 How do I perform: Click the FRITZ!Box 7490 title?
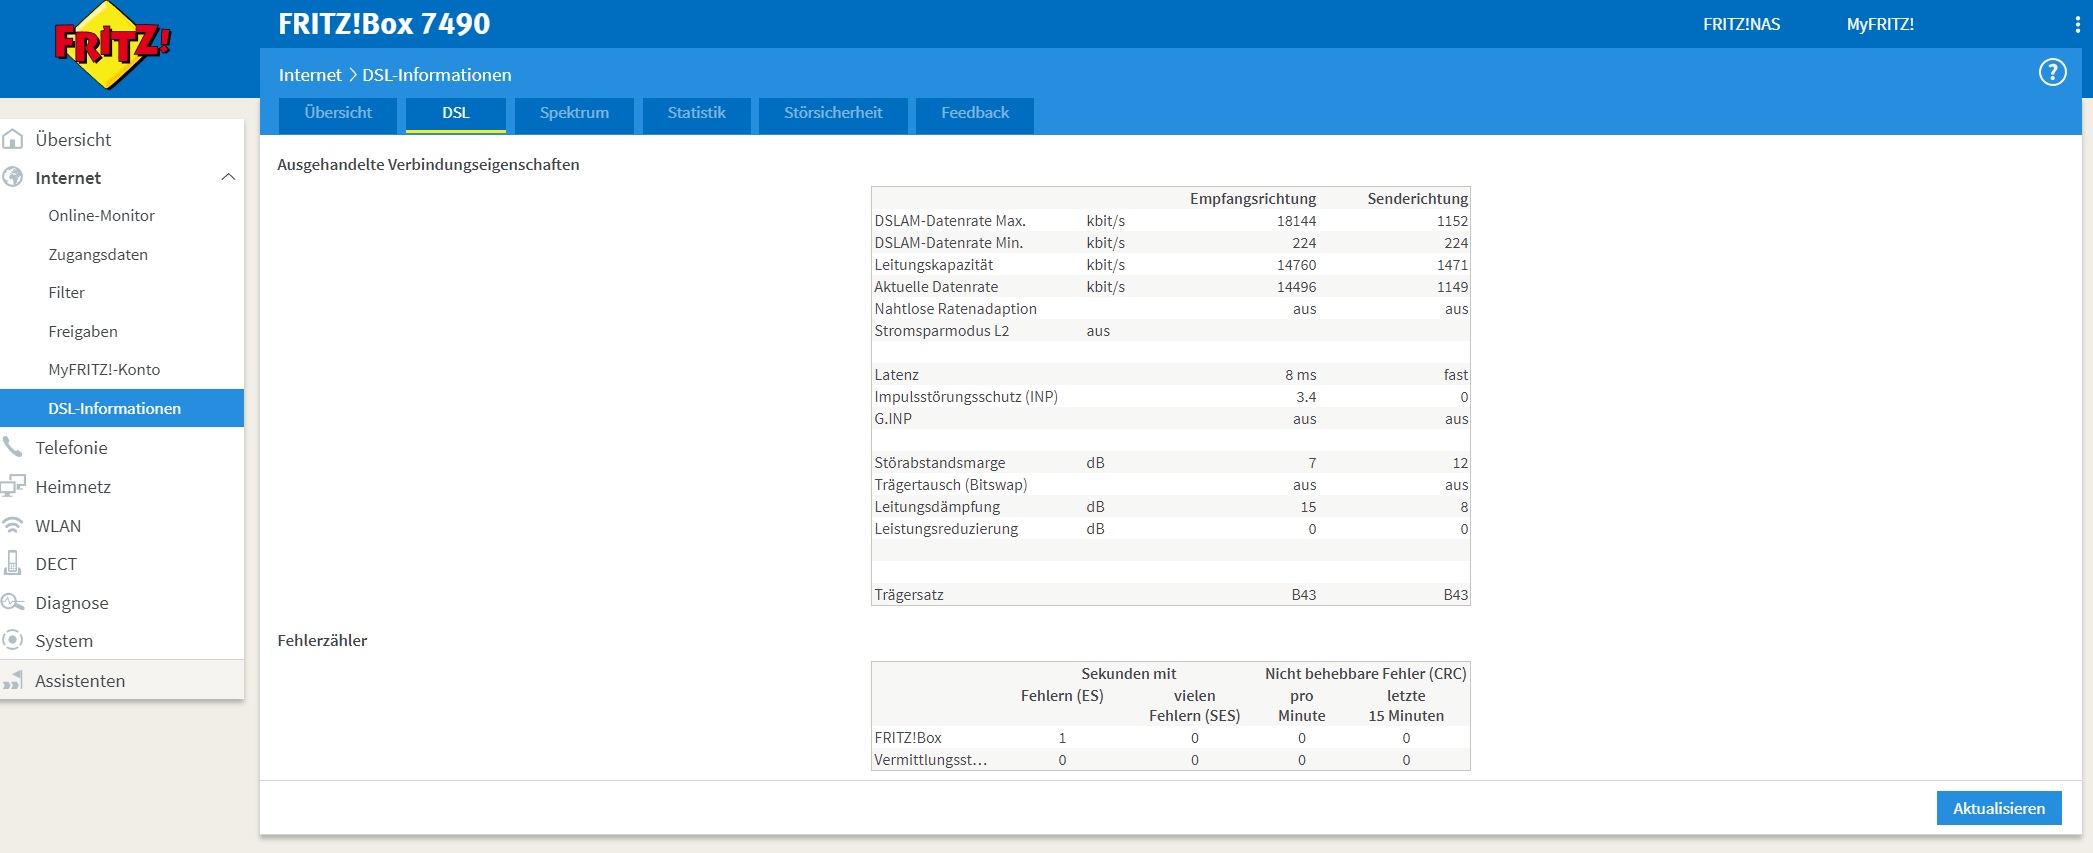coord(384,24)
